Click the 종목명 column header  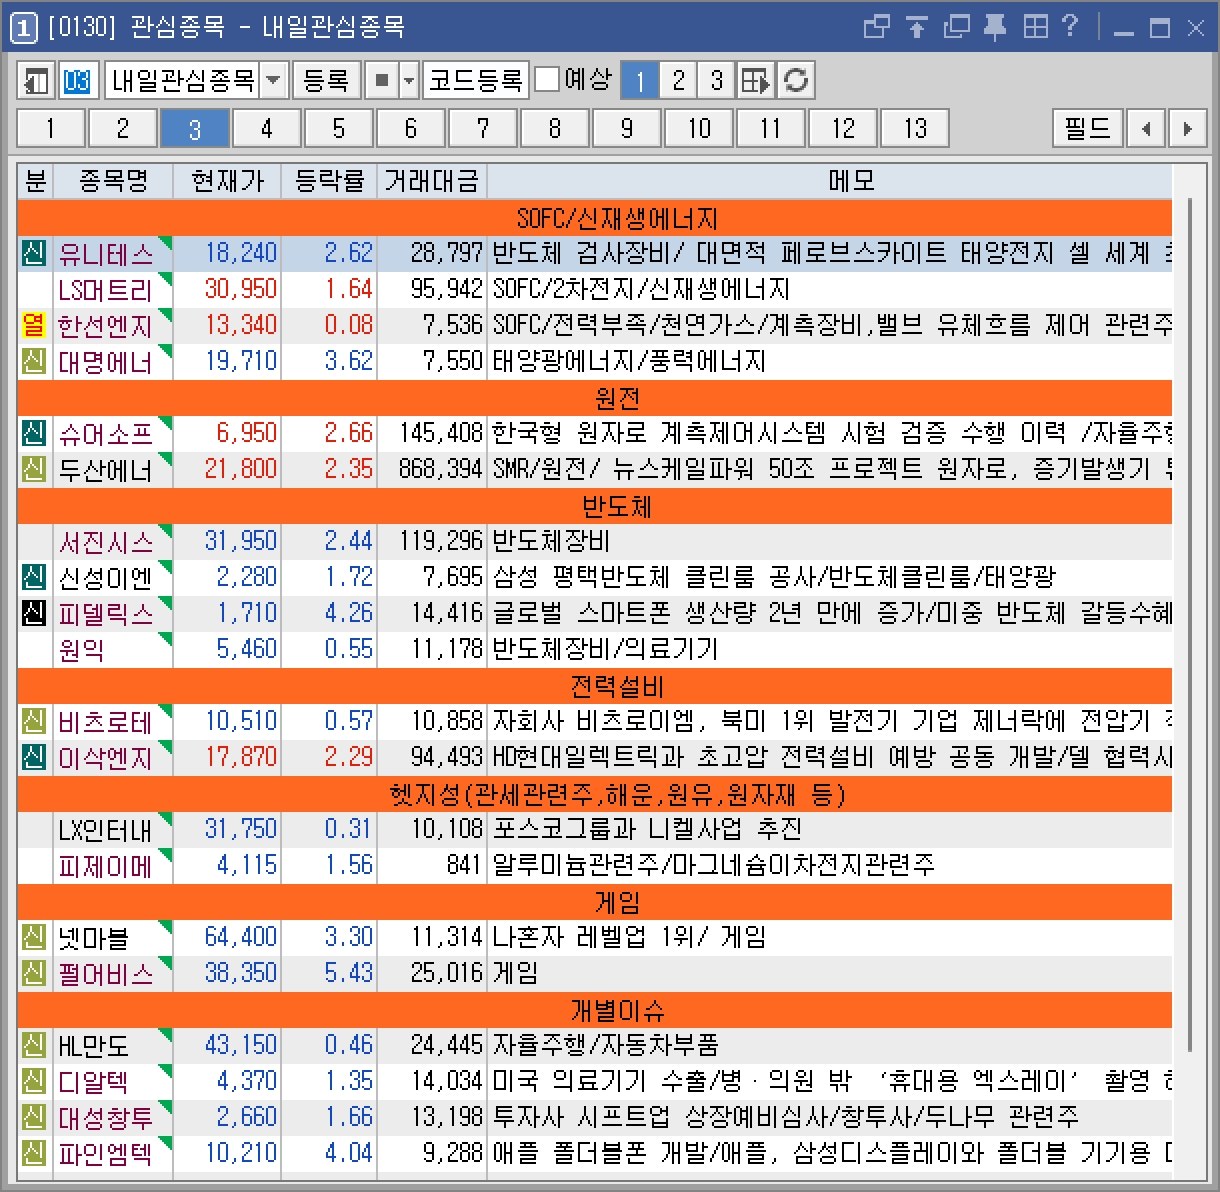click(113, 181)
